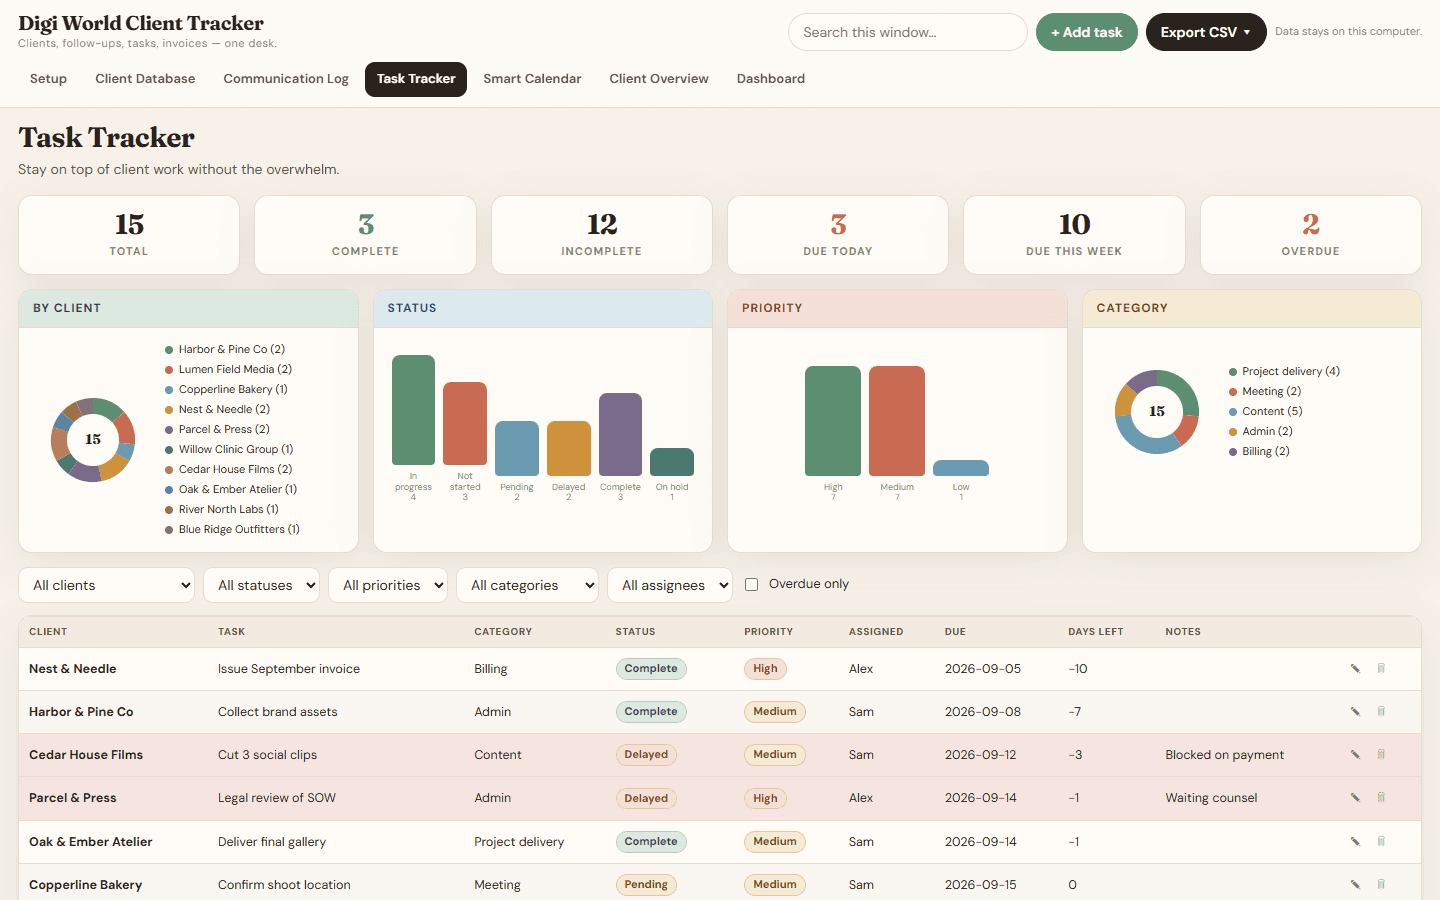Screen dimensions: 1440x900
Task: Click the Complete stat card
Action: coord(365,235)
